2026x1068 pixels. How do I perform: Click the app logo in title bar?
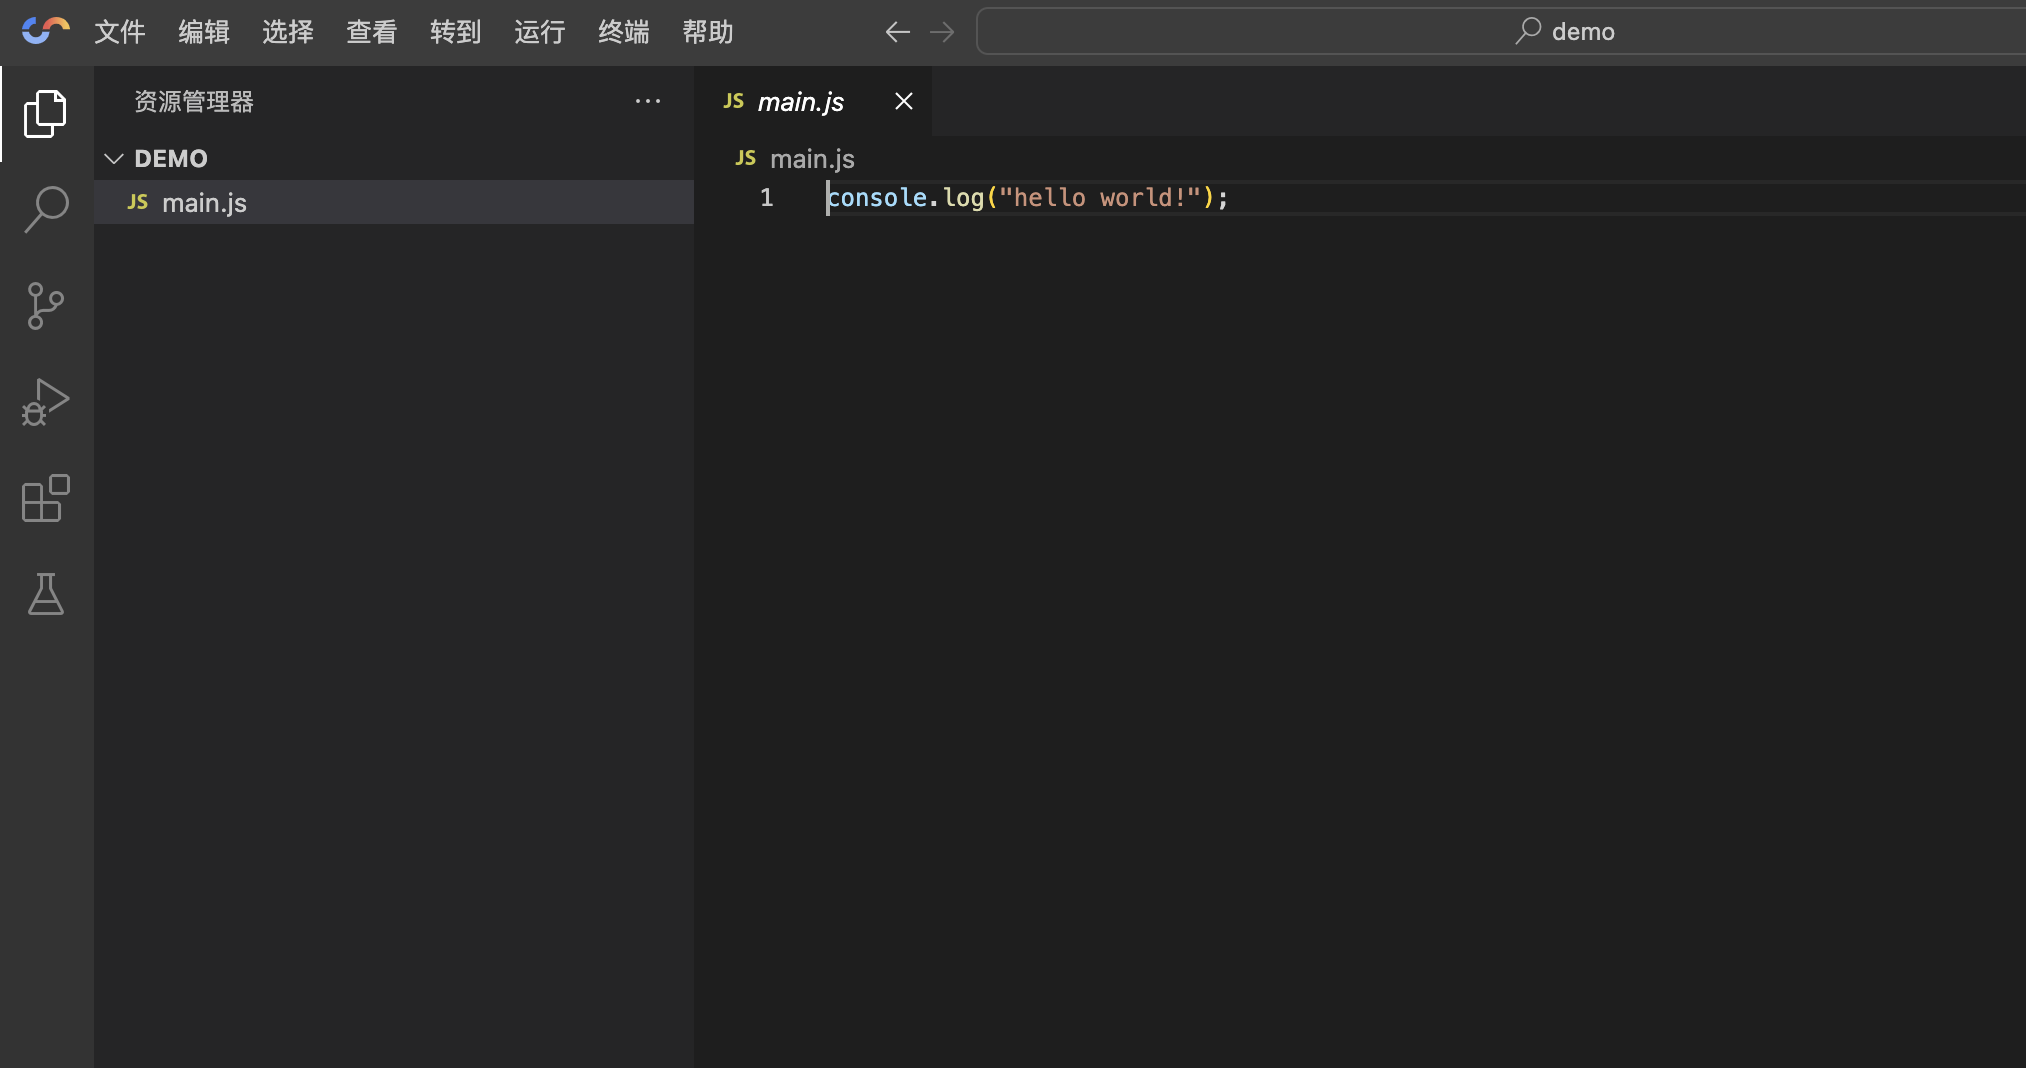pyautogui.click(x=46, y=31)
